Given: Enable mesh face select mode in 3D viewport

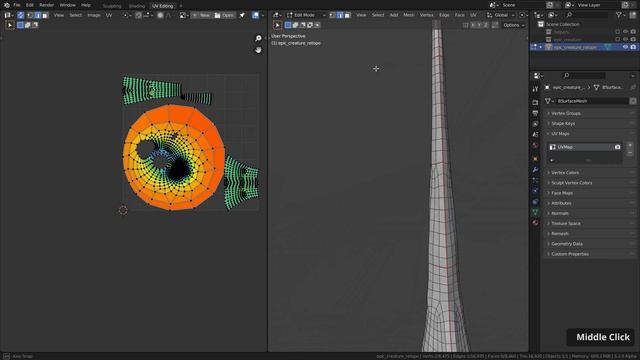Looking at the screenshot, I should pyautogui.click(x=347, y=15).
